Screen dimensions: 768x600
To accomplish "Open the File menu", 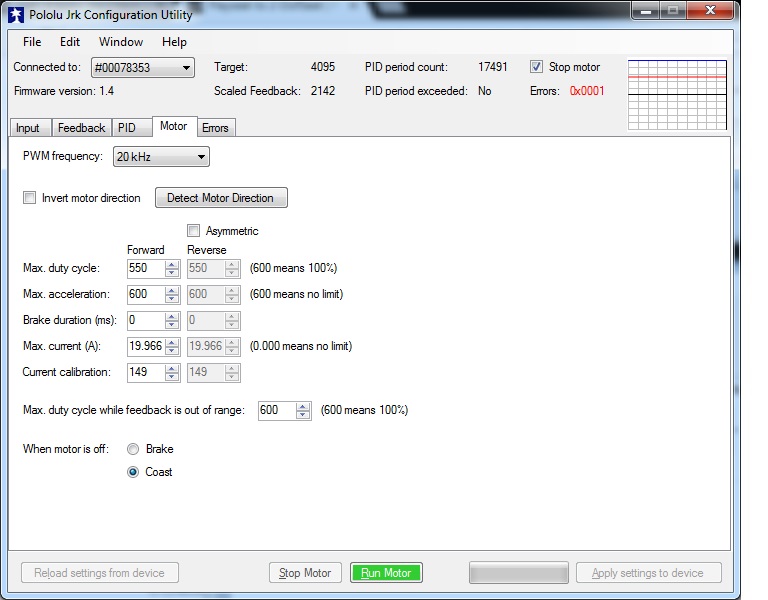I will [x=32, y=42].
